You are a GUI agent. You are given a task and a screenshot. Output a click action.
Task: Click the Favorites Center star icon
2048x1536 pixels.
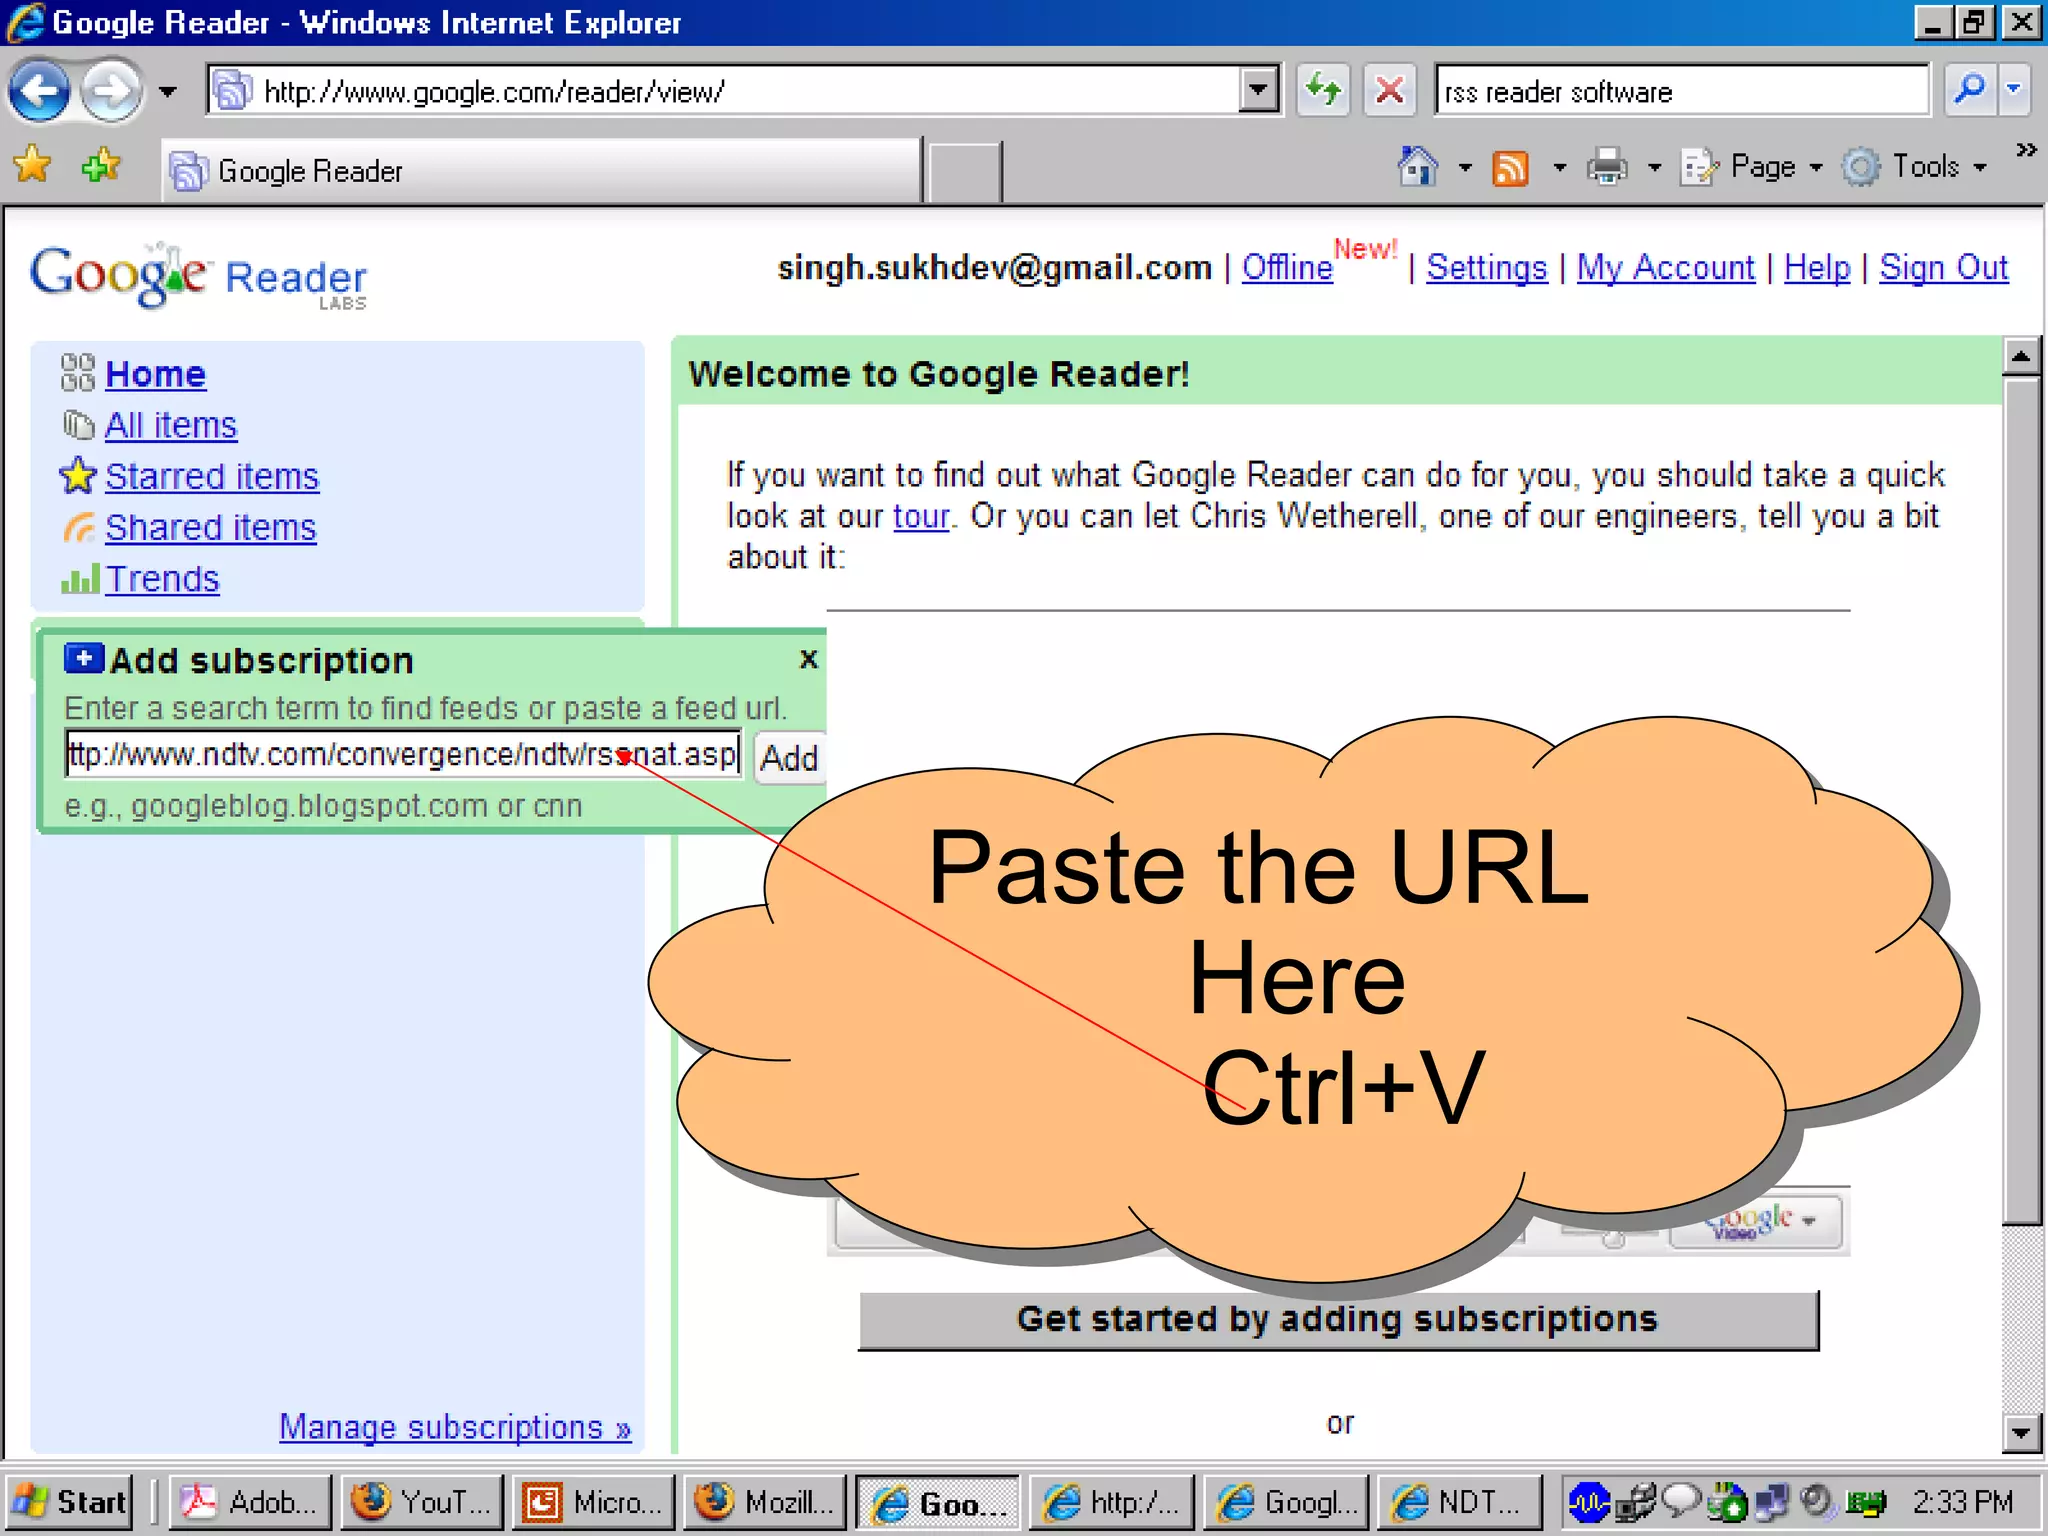click(32, 165)
